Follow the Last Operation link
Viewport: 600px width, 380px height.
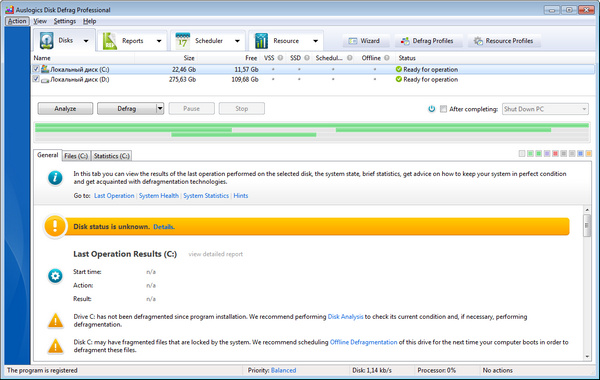(114, 196)
